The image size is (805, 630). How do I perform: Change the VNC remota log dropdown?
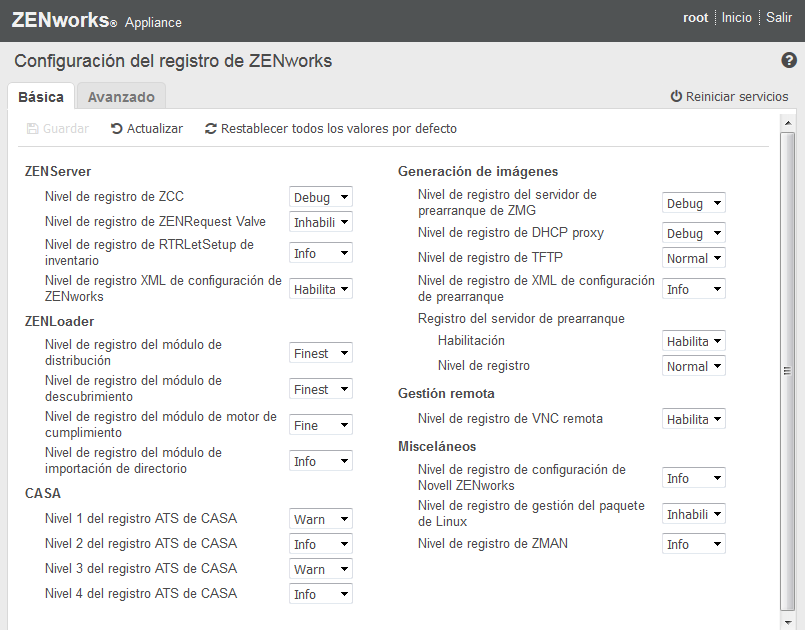[x=693, y=420]
